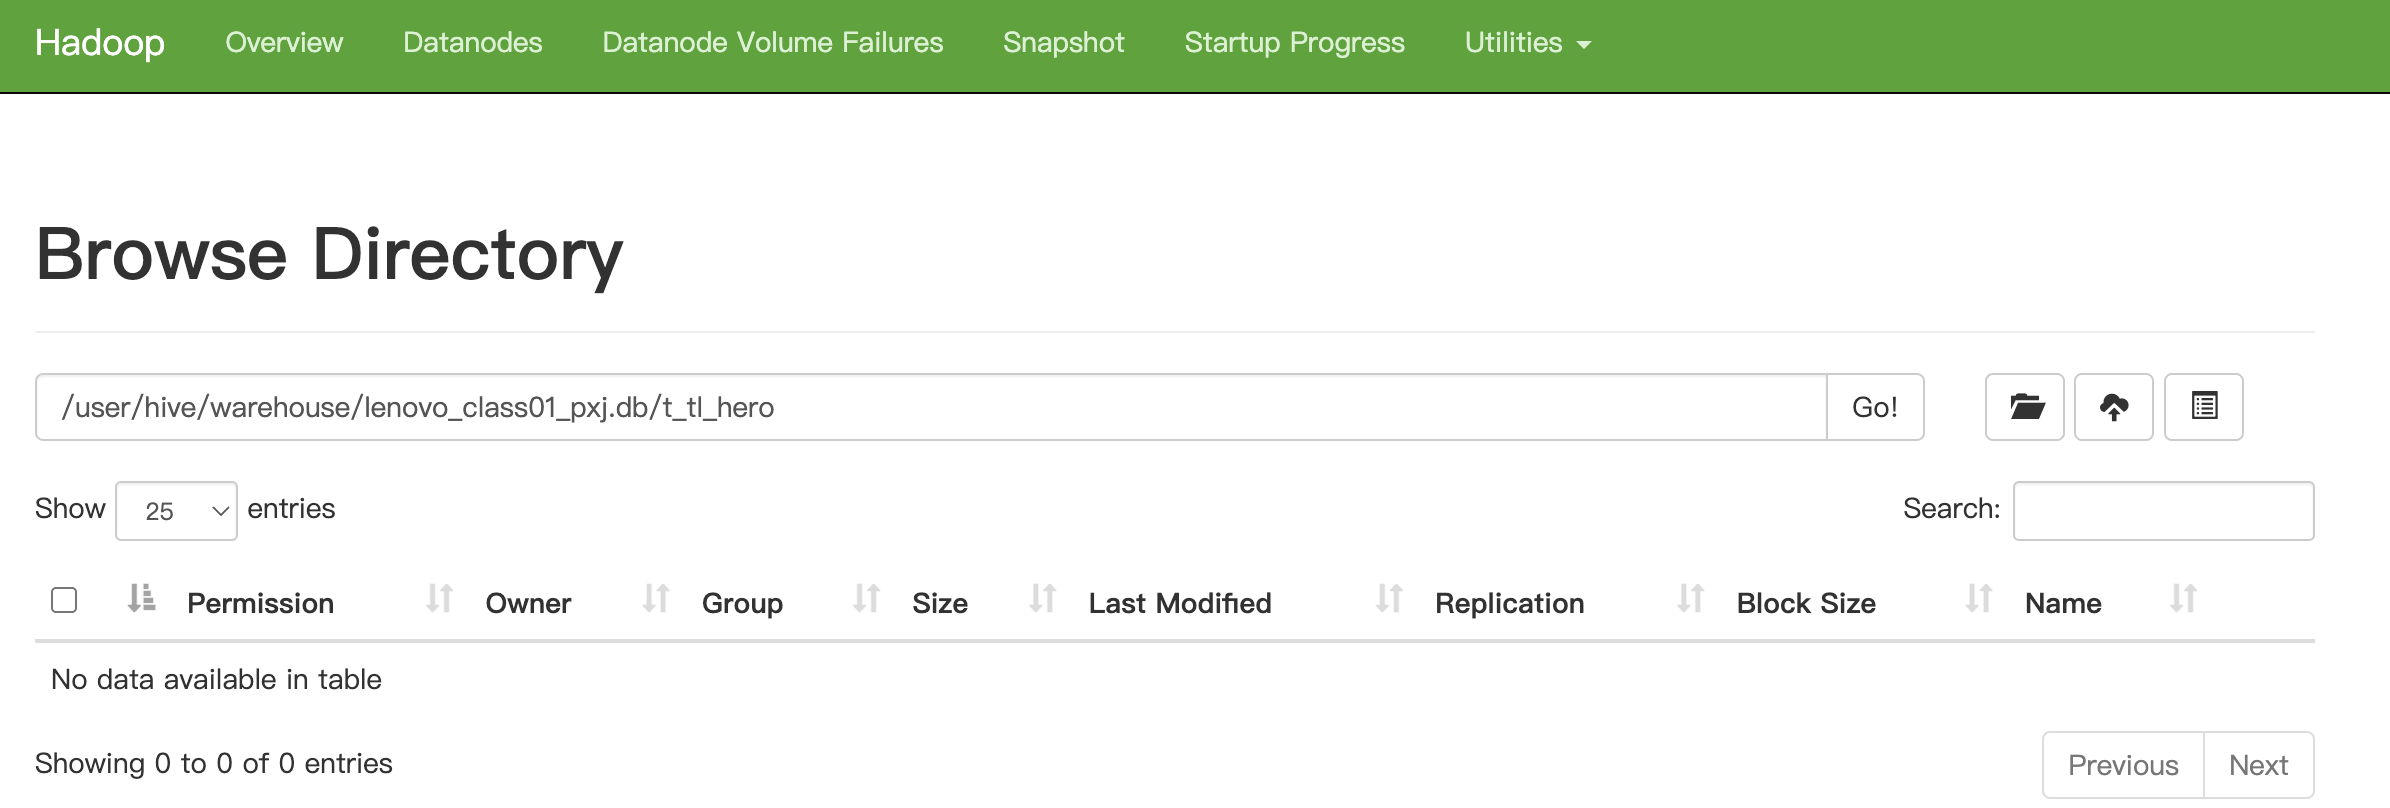Expand the Utilities dropdown menu
This screenshot has width=2390, height=808.
pyautogui.click(x=1527, y=43)
